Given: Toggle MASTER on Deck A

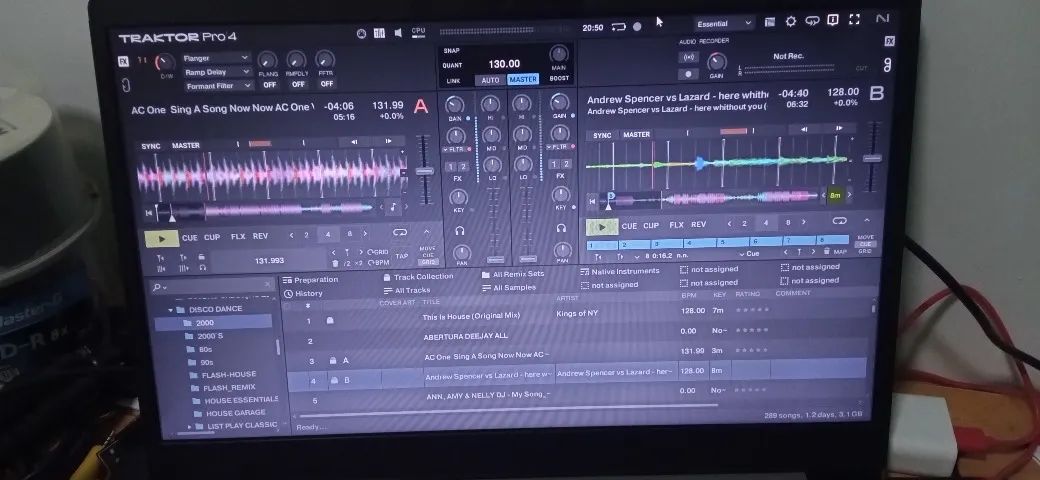Looking at the screenshot, I should [x=186, y=145].
